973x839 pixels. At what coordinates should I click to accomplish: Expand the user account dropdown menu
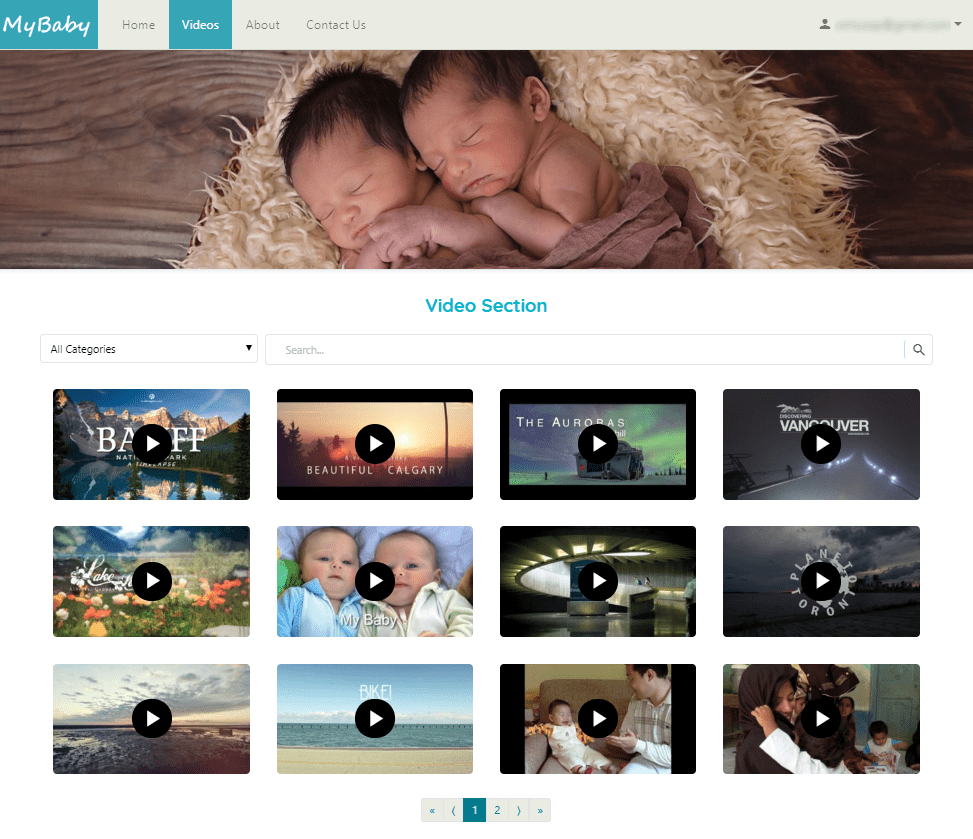890,25
